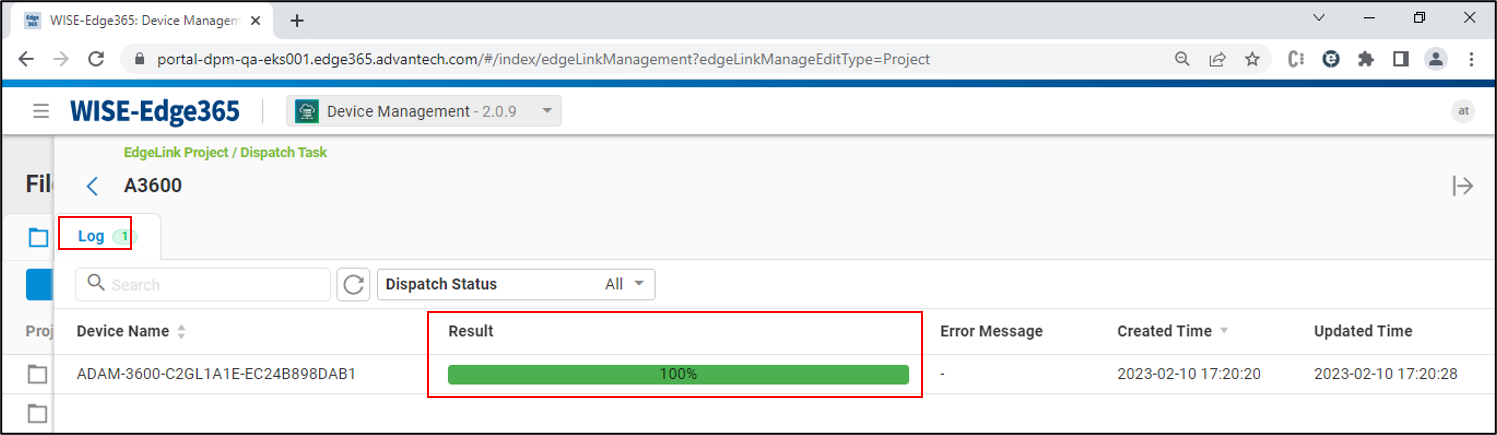Select the Log tab

tap(92, 236)
